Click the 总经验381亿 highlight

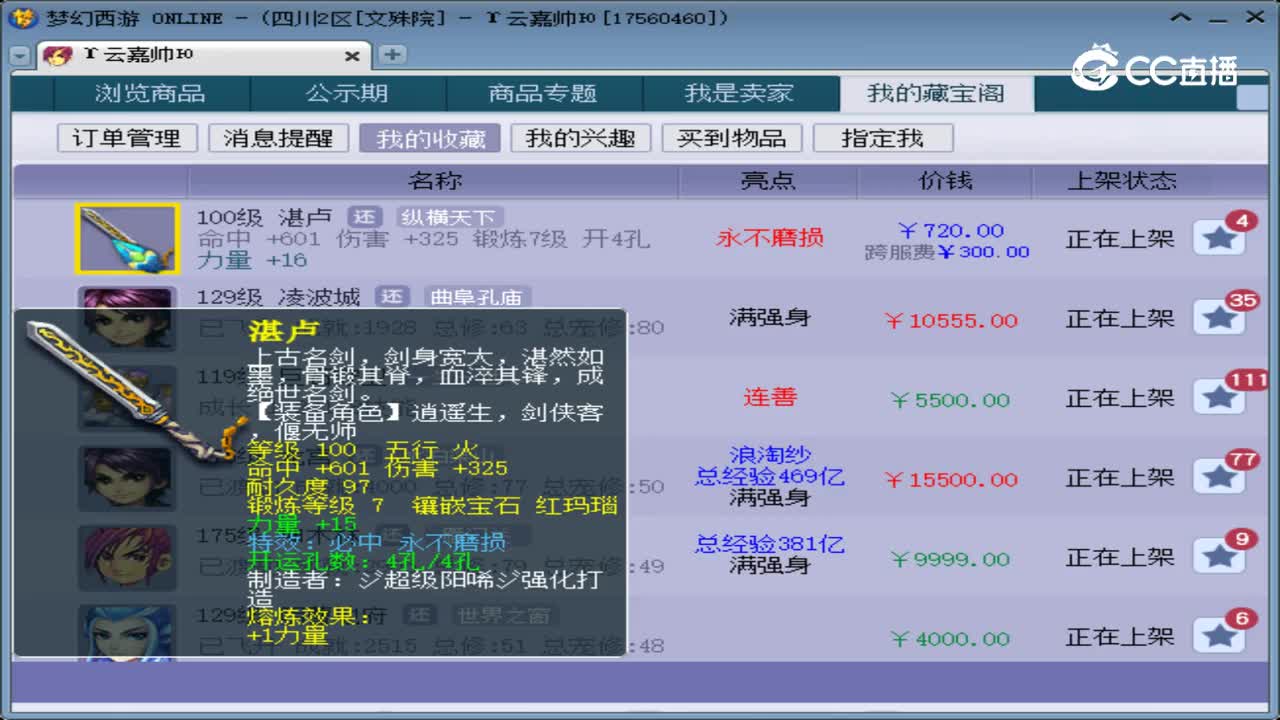pyautogui.click(x=770, y=544)
